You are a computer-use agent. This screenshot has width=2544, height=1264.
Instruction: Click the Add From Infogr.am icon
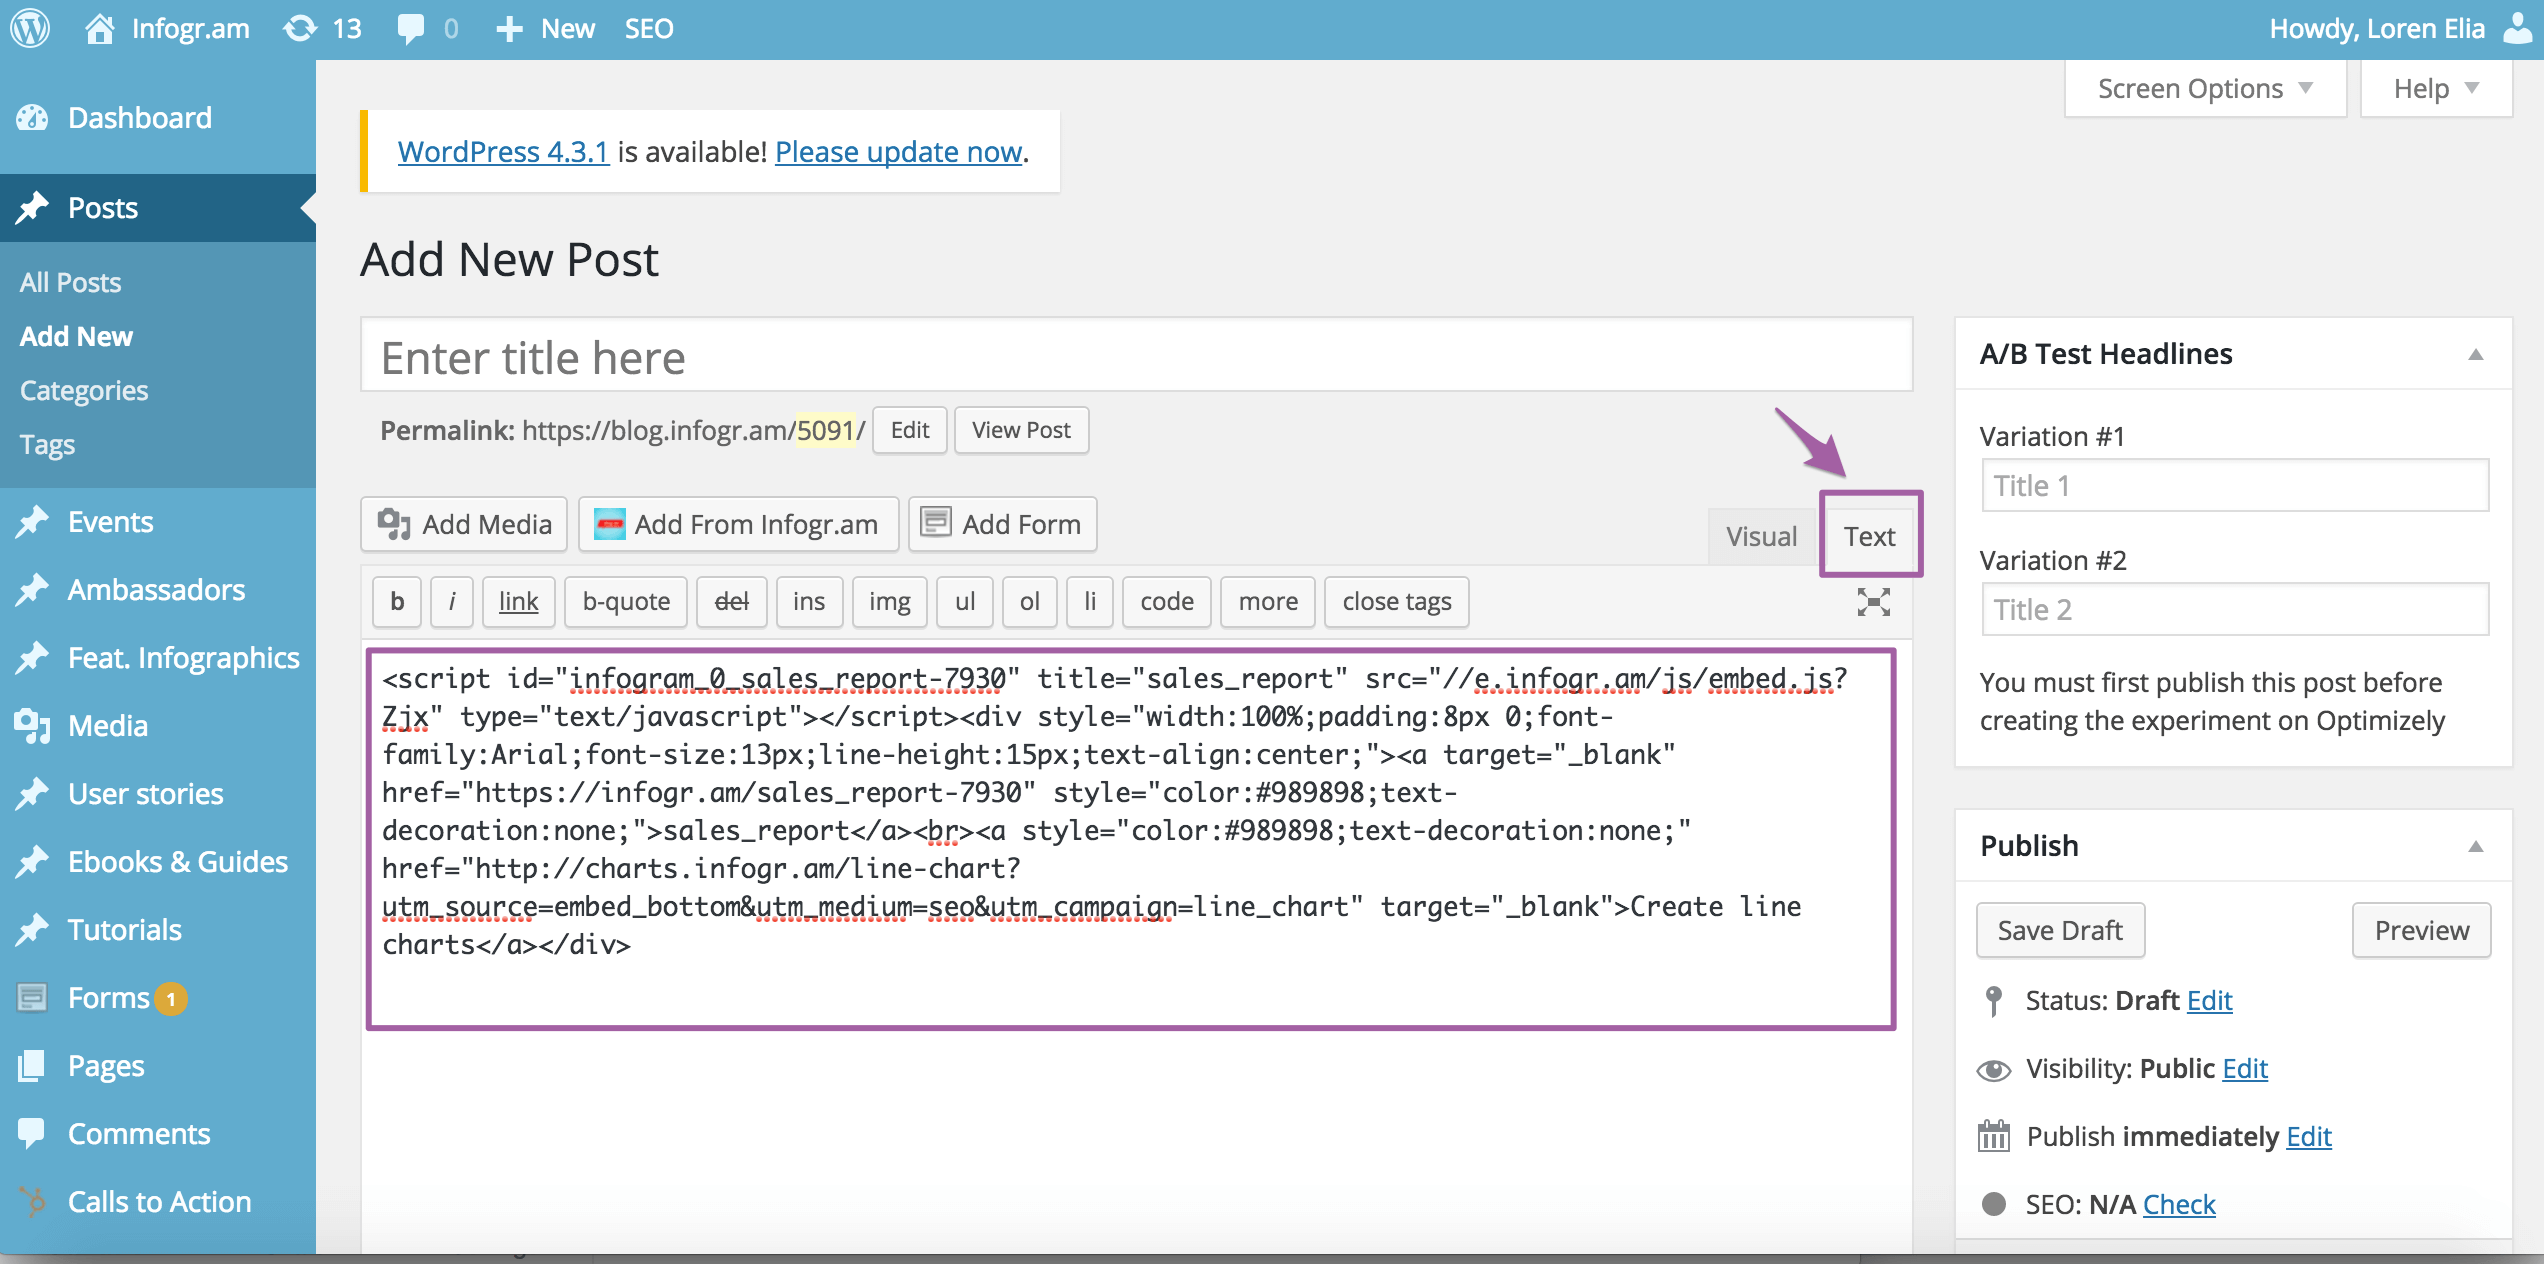pos(612,524)
